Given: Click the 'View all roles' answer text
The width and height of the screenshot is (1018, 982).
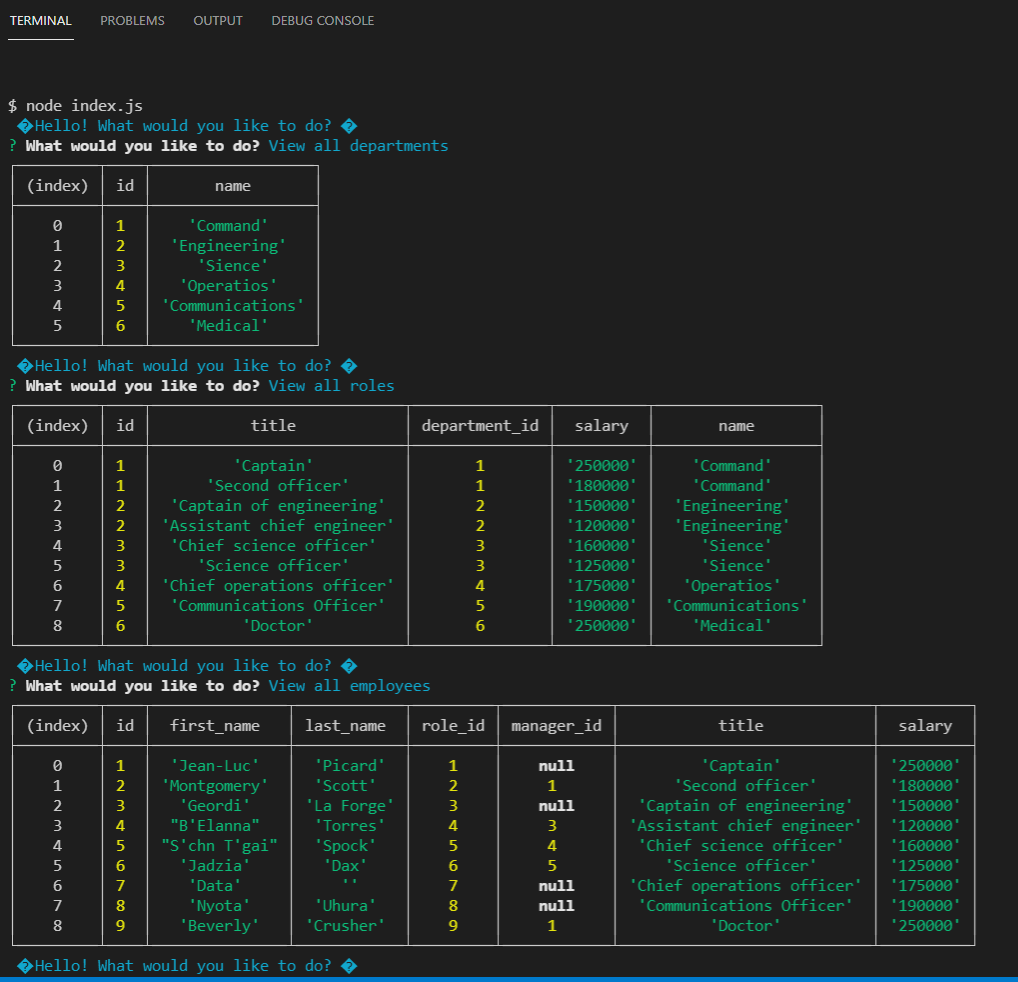Looking at the screenshot, I should 331,386.
